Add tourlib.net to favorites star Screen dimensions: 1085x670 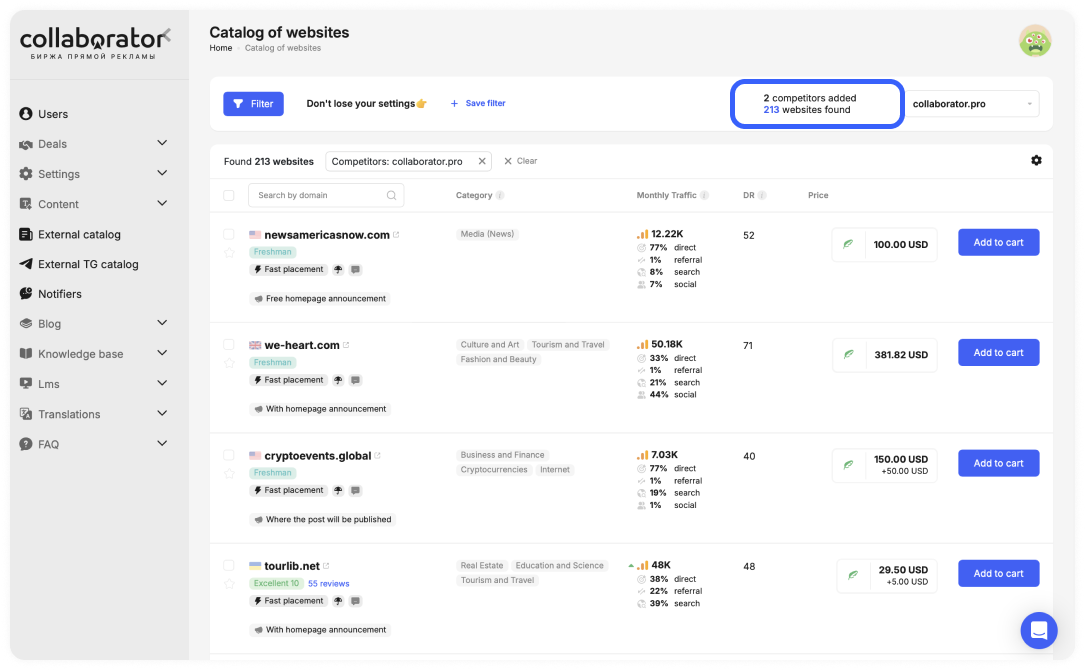tap(229, 583)
